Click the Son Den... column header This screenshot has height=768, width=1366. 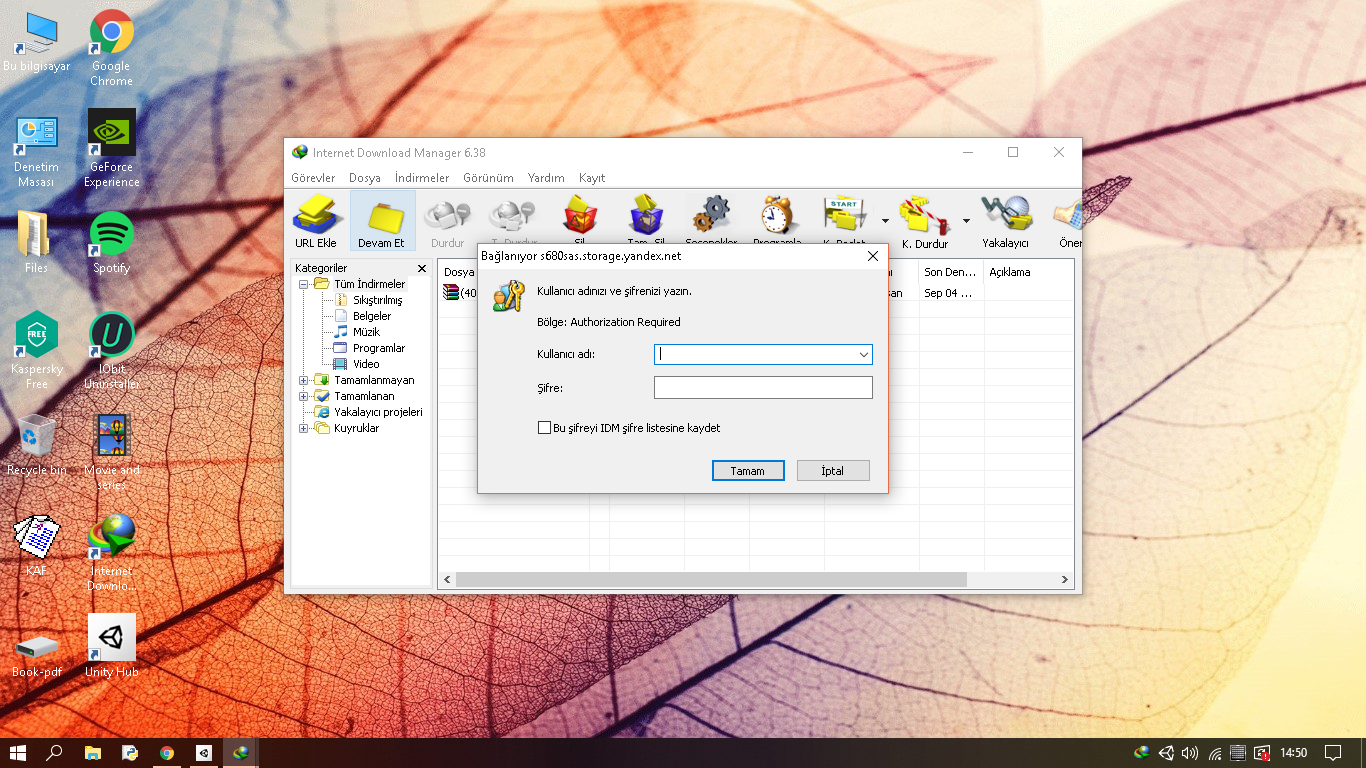[x=951, y=272]
